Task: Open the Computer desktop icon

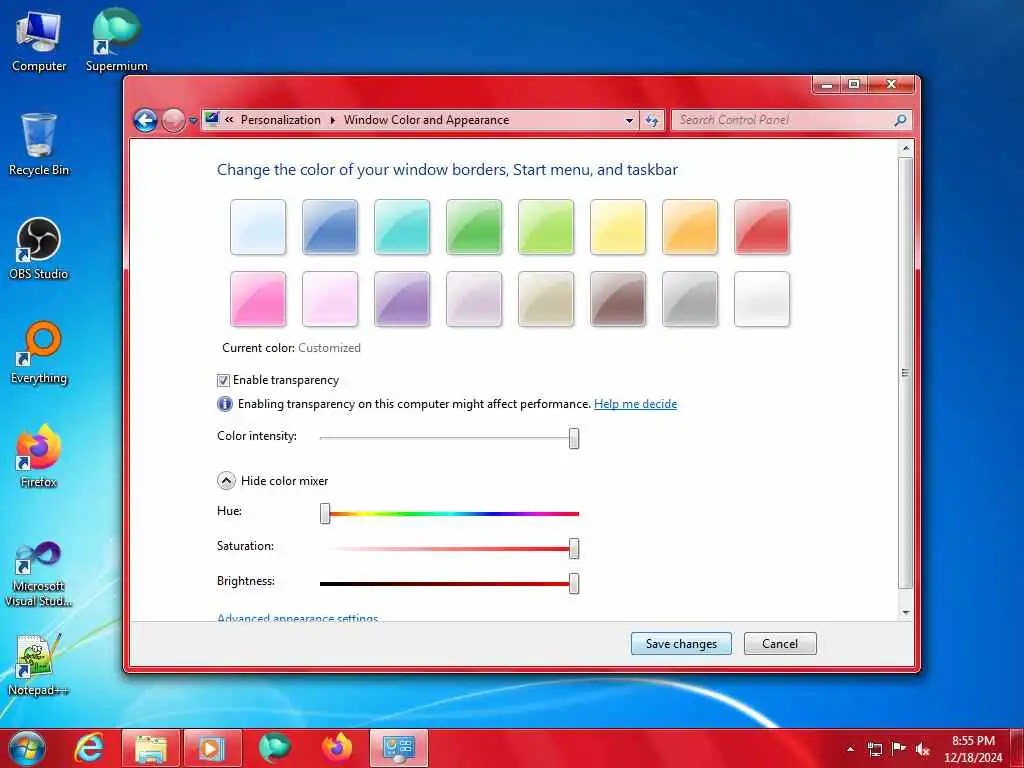Action: 39,41
